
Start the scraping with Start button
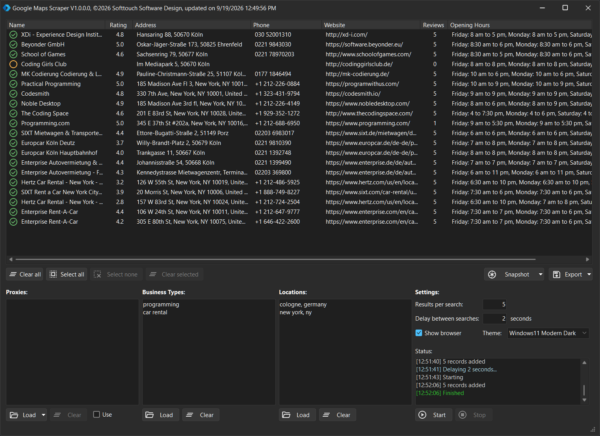point(433,415)
